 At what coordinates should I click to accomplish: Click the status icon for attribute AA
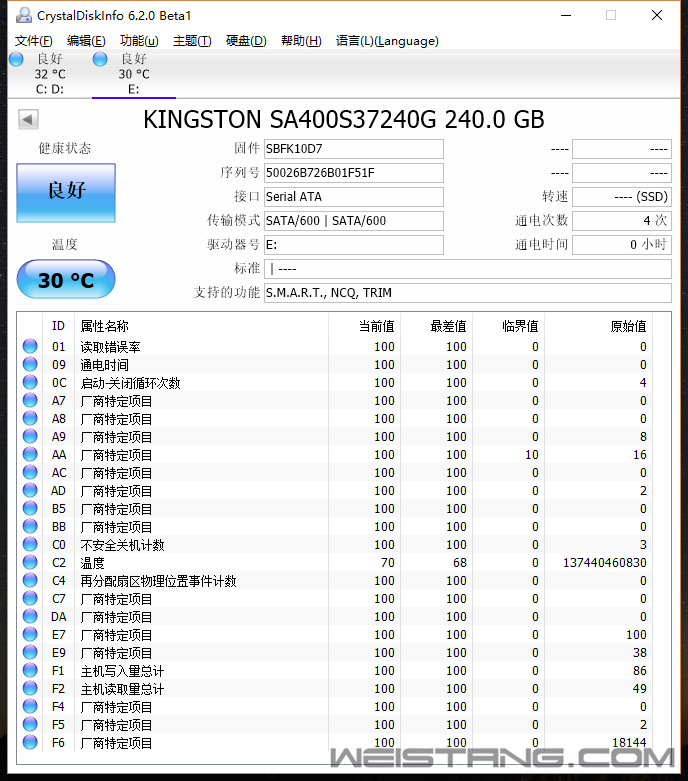pyautogui.click(x=30, y=454)
